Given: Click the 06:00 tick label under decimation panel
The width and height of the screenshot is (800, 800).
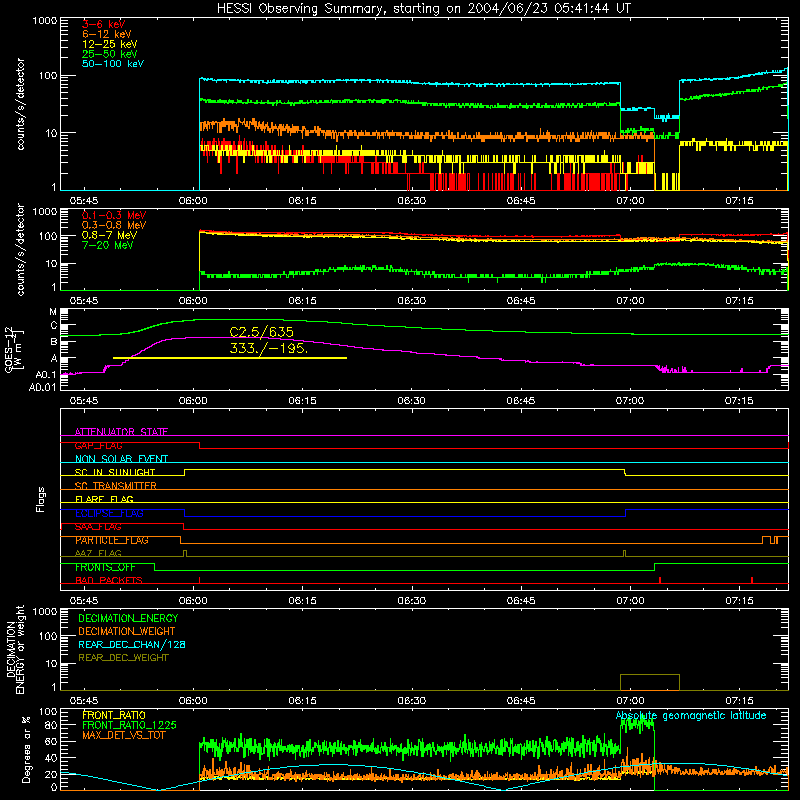Looking at the screenshot, I should tap(193, 701).
